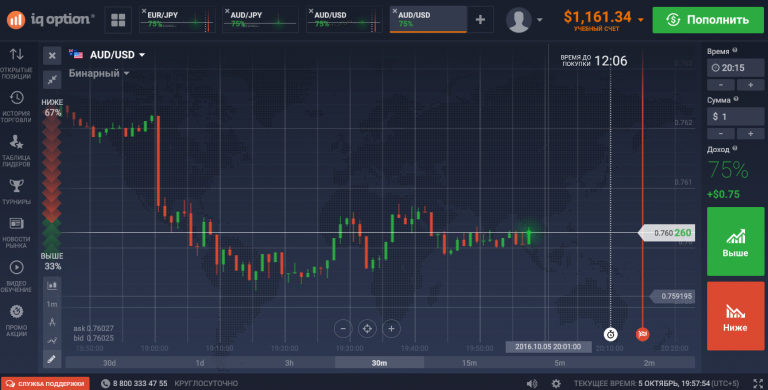Open the line graph tool icon
The width and height of the screenshot is (768, 390).
pyautogui.click(x=52, y=341)
